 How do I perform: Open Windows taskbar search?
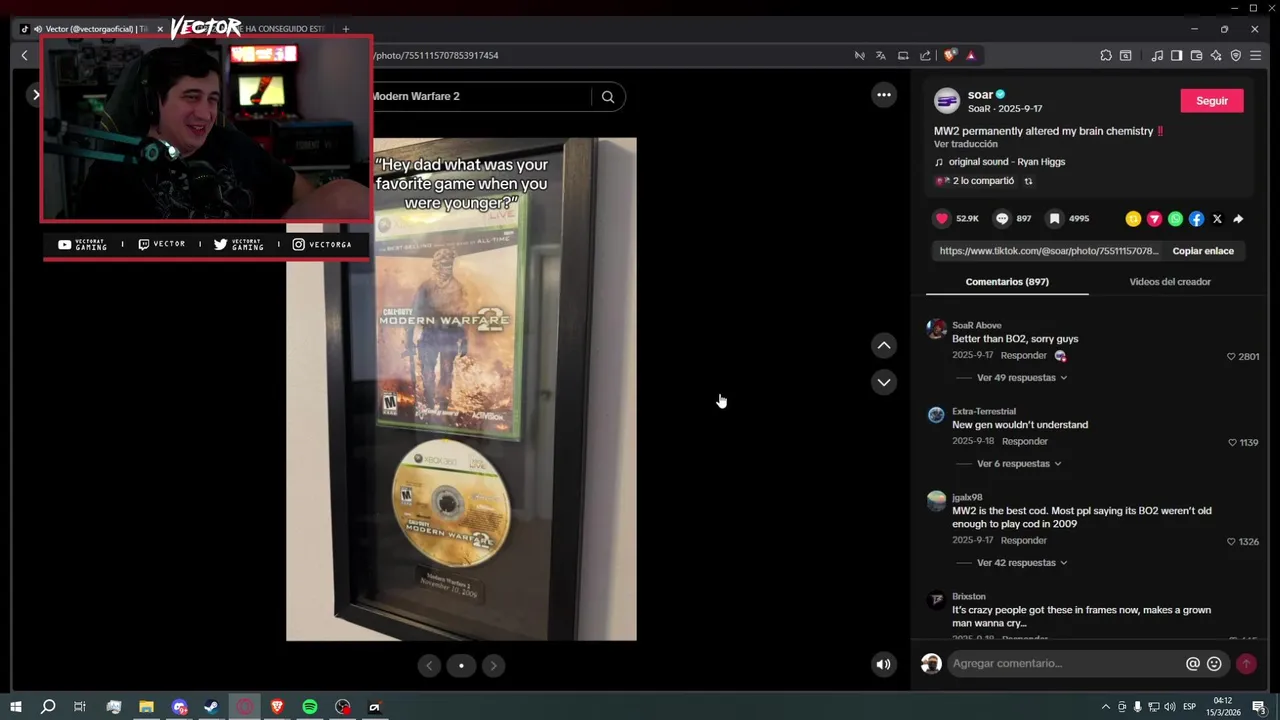[x=48, y=707]
